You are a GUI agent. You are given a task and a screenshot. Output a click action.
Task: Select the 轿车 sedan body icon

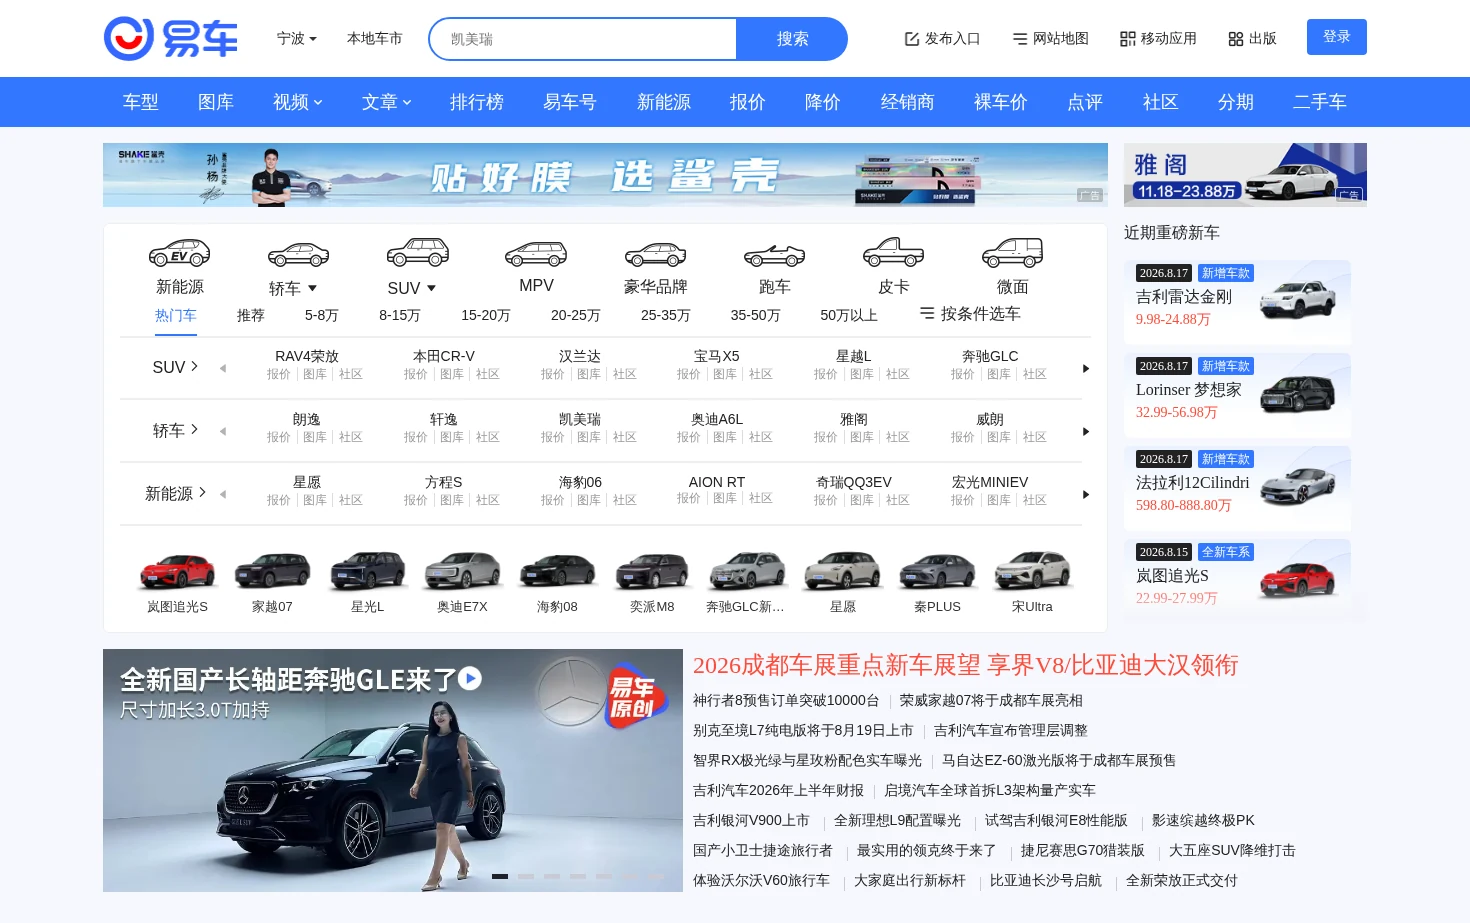click(298, 254)
